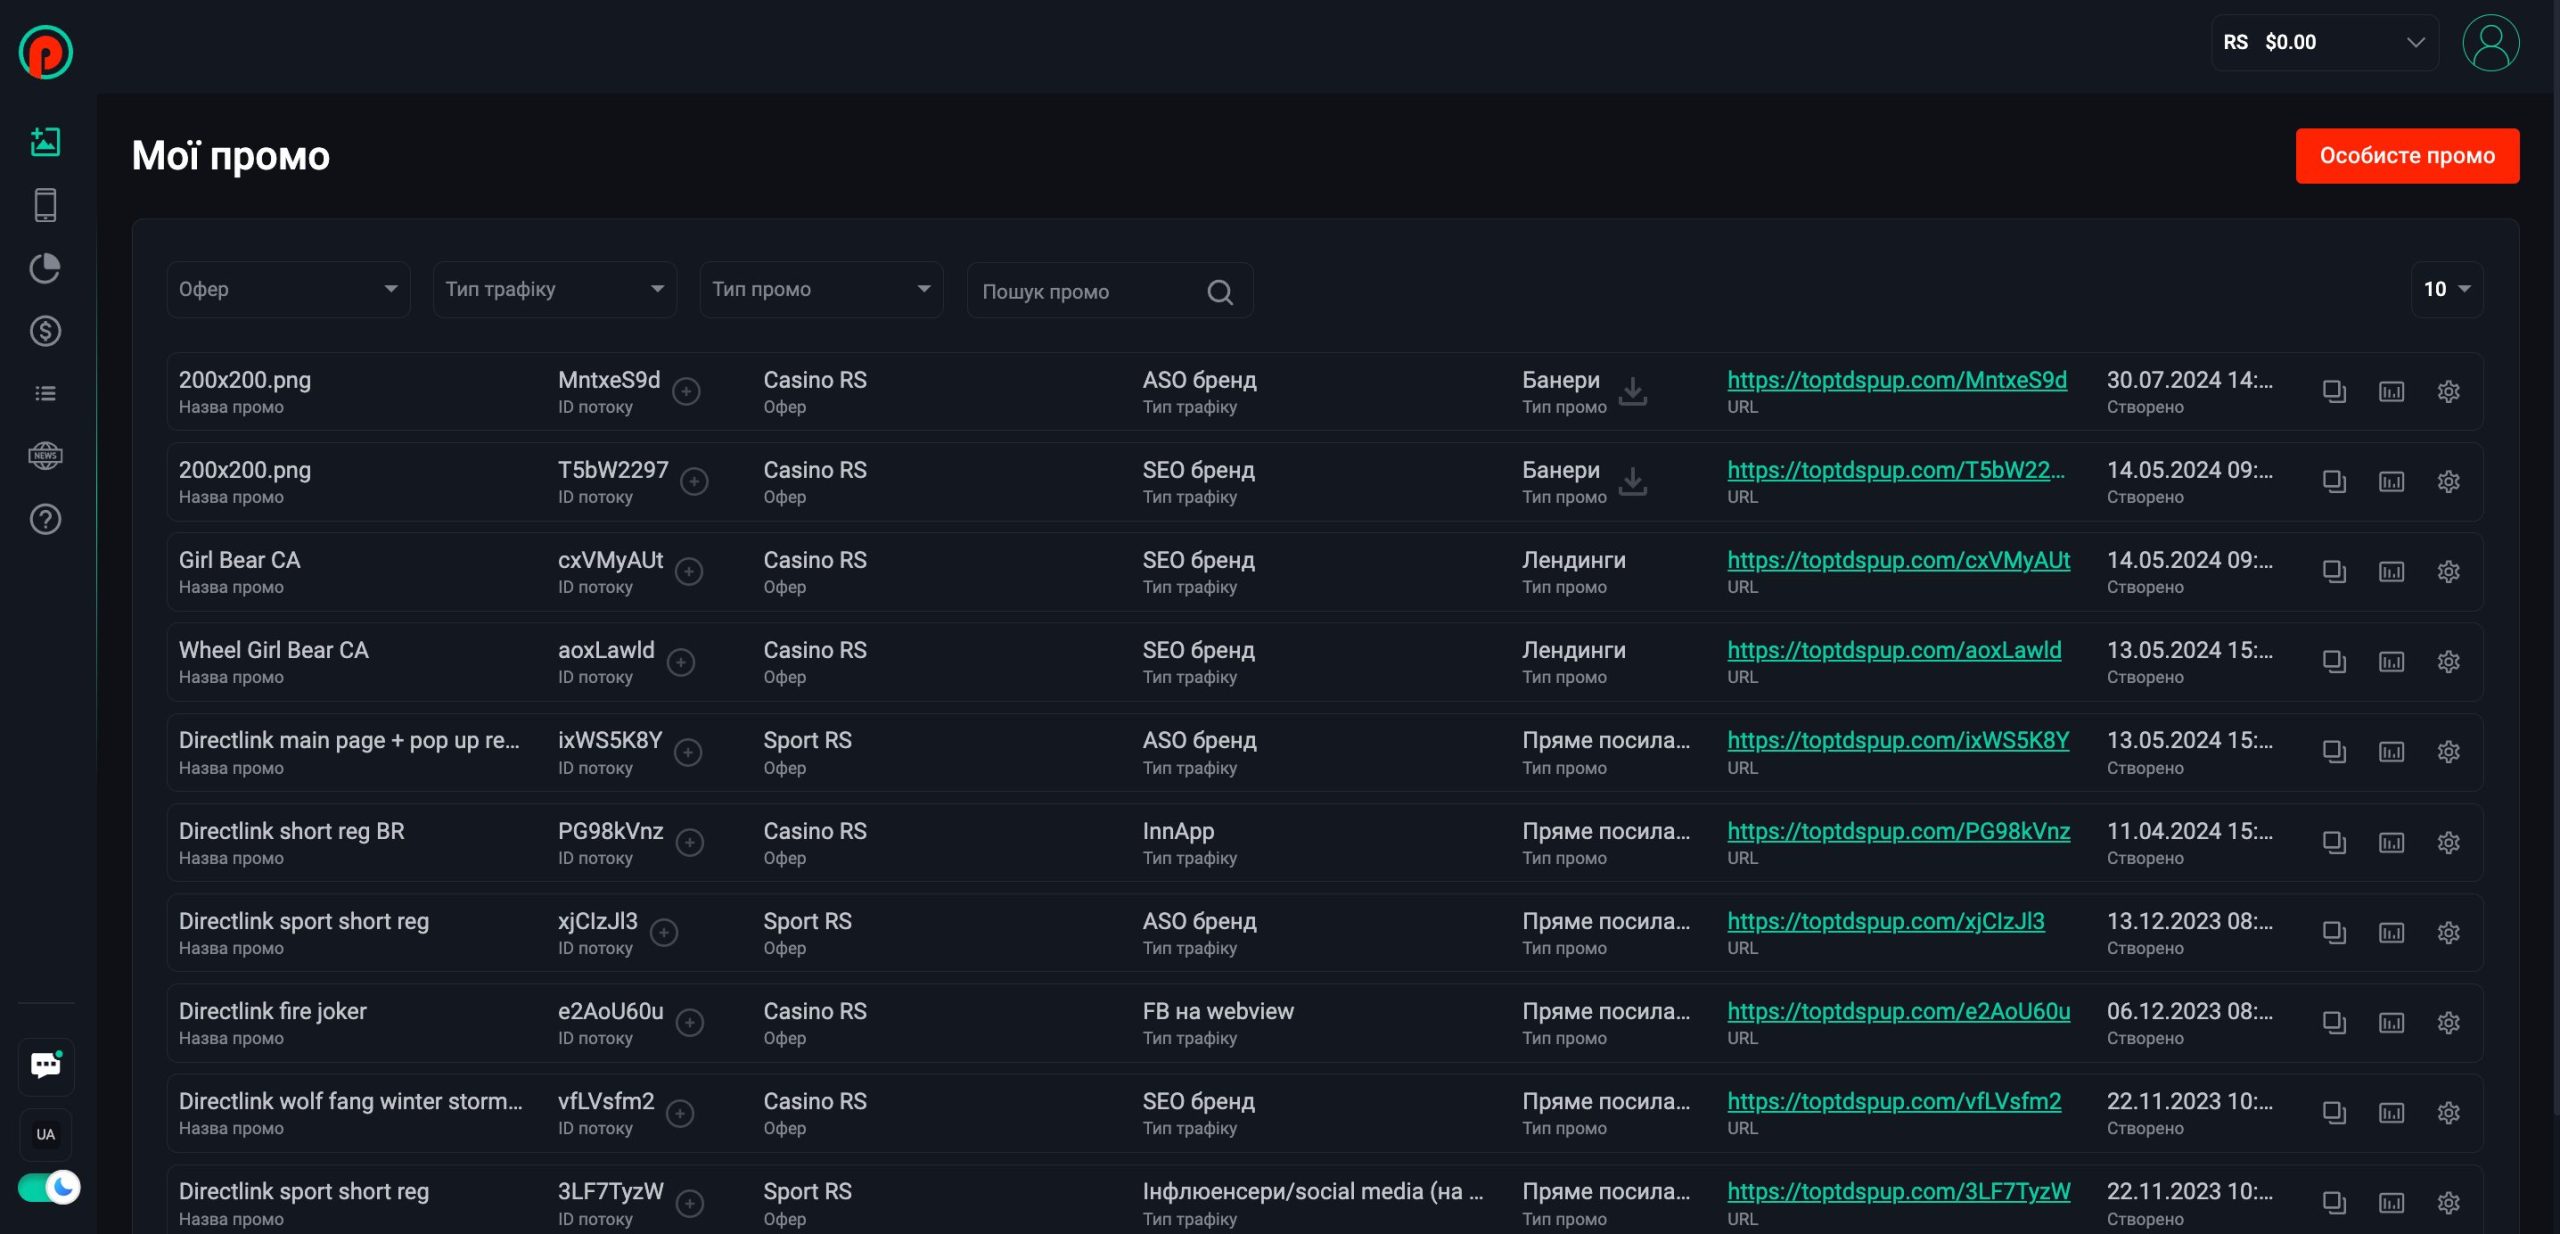This screenshot has width=2560, height=1234.
Task: Open the payments dollar sidebar icon
Action: coord(45,331)
